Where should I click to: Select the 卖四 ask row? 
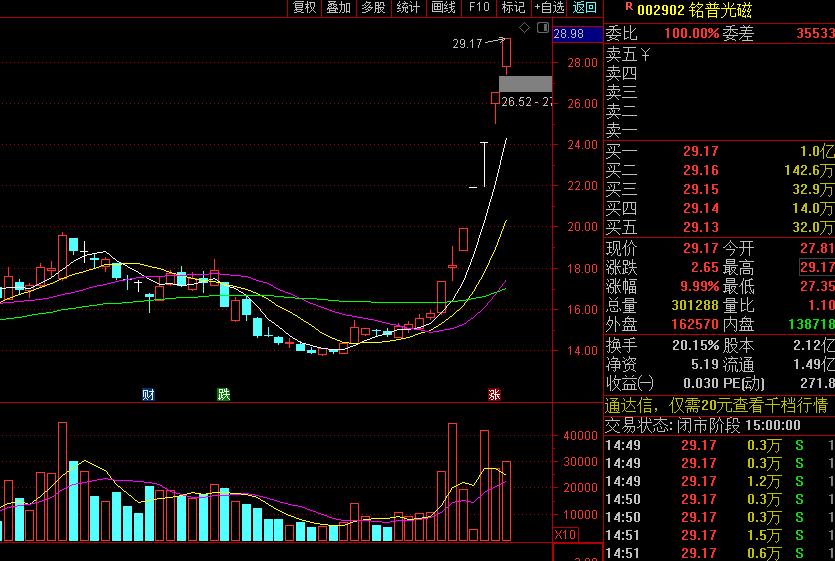(x=719, y=73)
